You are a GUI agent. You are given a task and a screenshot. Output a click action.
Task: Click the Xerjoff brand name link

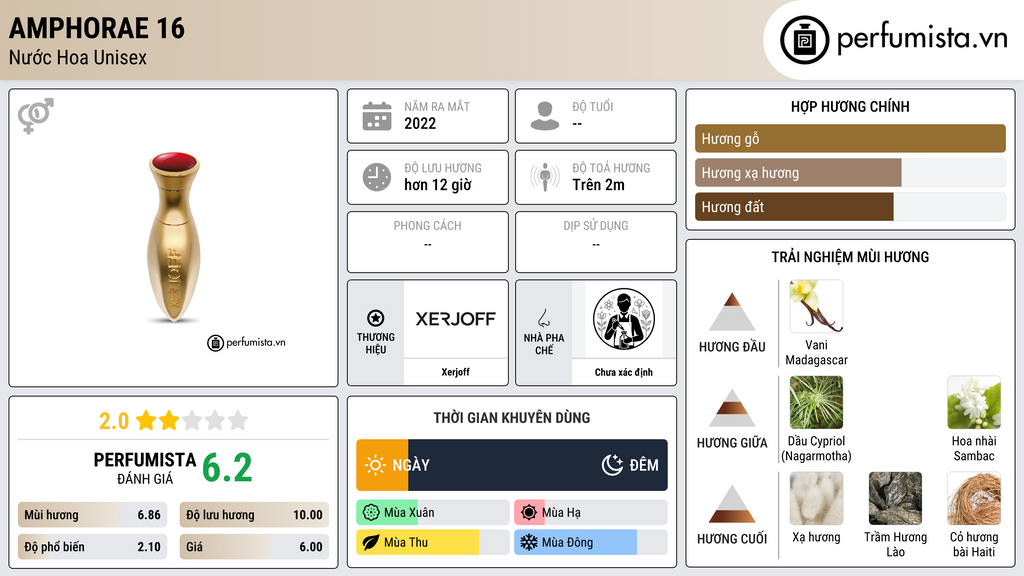[x=455, y=372]
